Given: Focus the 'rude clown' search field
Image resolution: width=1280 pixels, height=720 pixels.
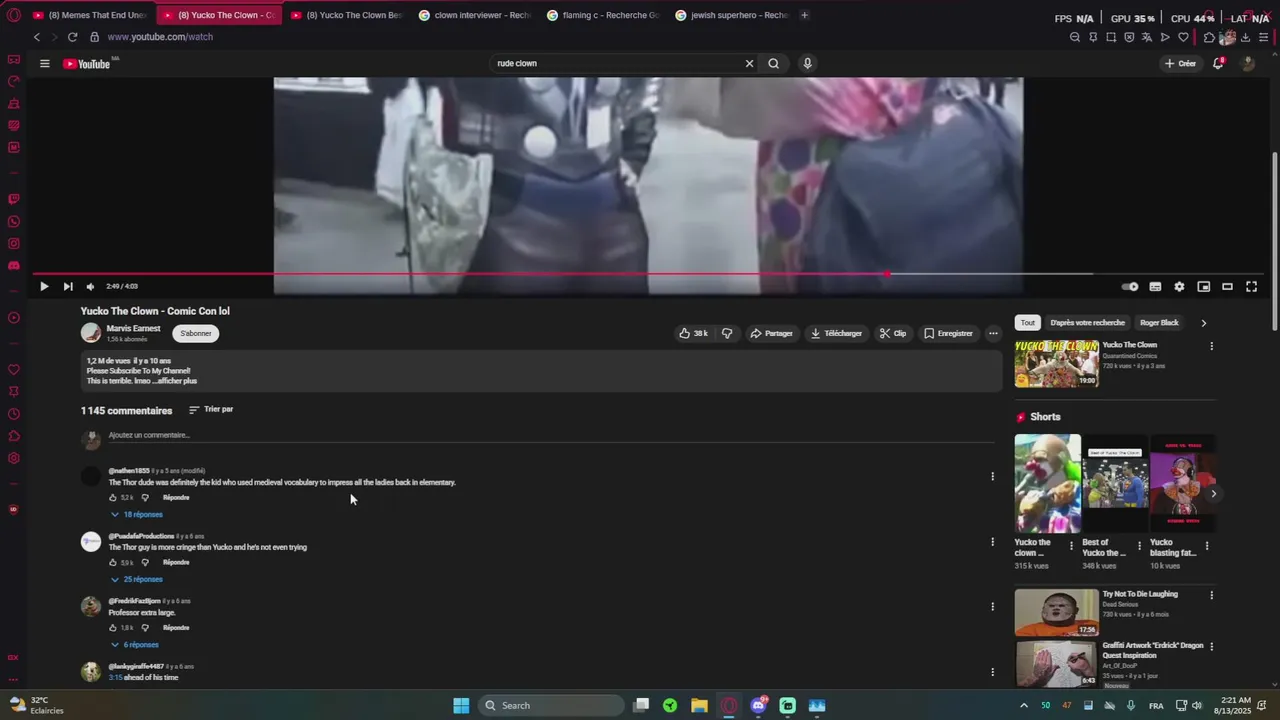Looking at the screenshot, I should [x=615, y=63].
